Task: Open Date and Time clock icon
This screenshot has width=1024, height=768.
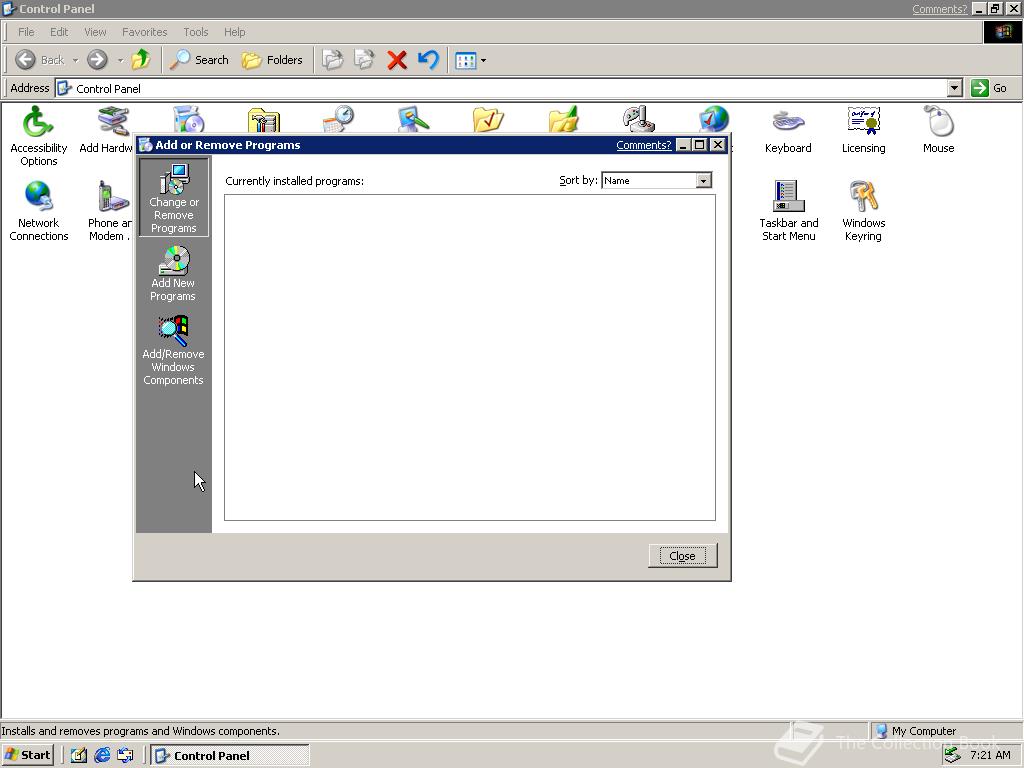Action: [339, 120]
